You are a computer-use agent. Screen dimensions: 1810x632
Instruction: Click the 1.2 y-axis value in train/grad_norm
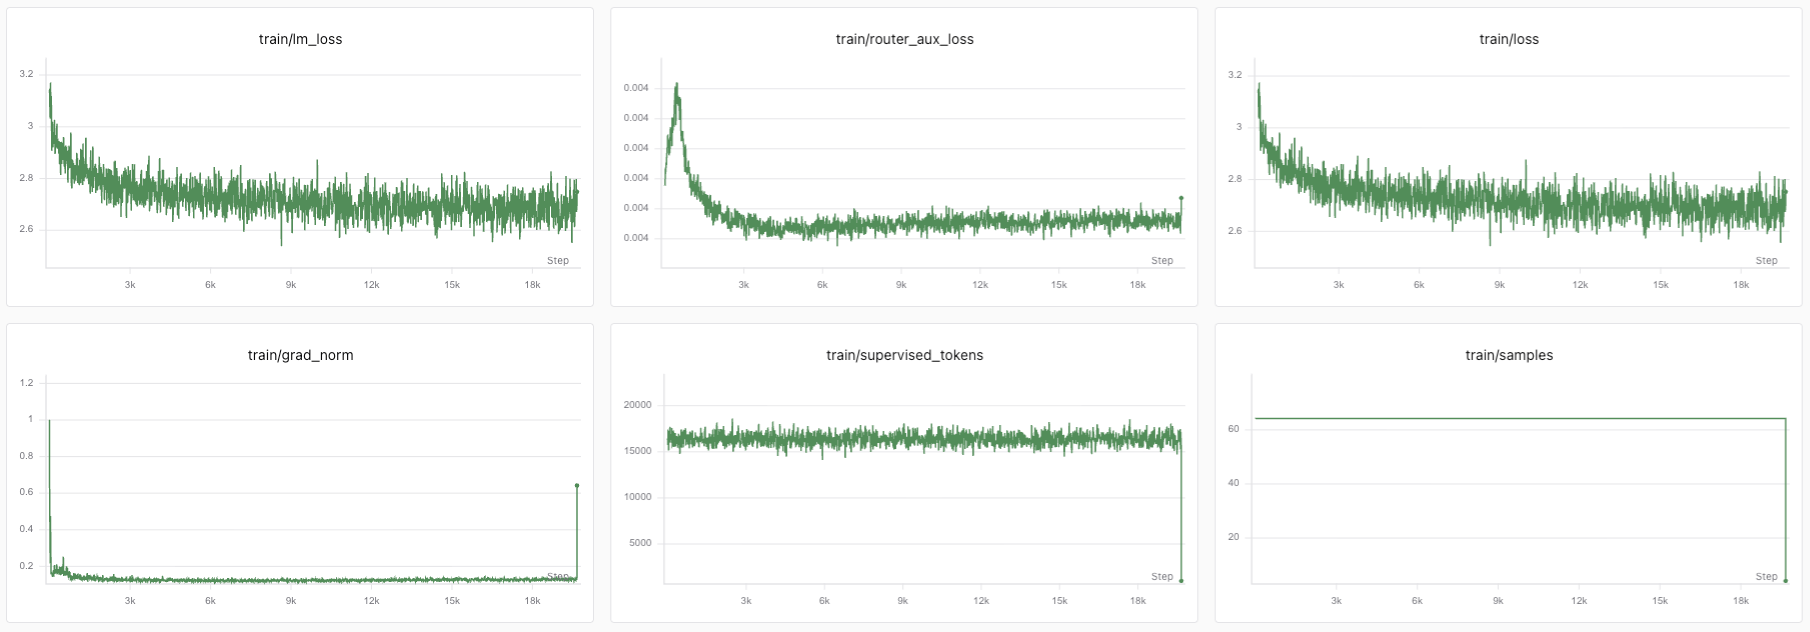26,383
